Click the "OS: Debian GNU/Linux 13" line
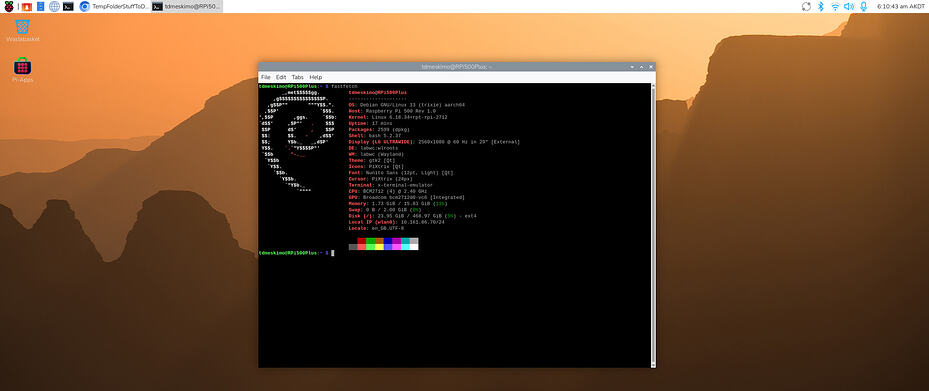Screen dimensions: 929x391 tap(407, 105)
